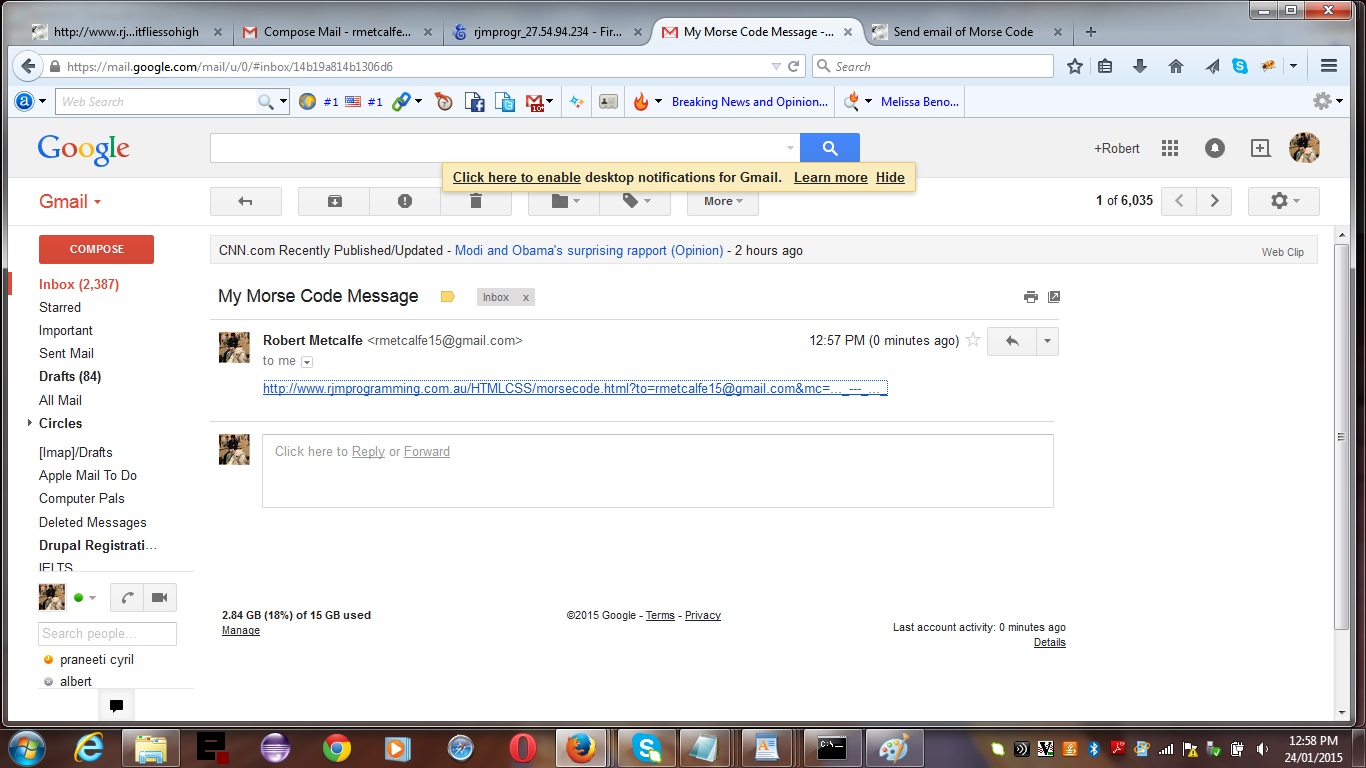Open the Firefox hamburger menu

[x=1329, y=66]
